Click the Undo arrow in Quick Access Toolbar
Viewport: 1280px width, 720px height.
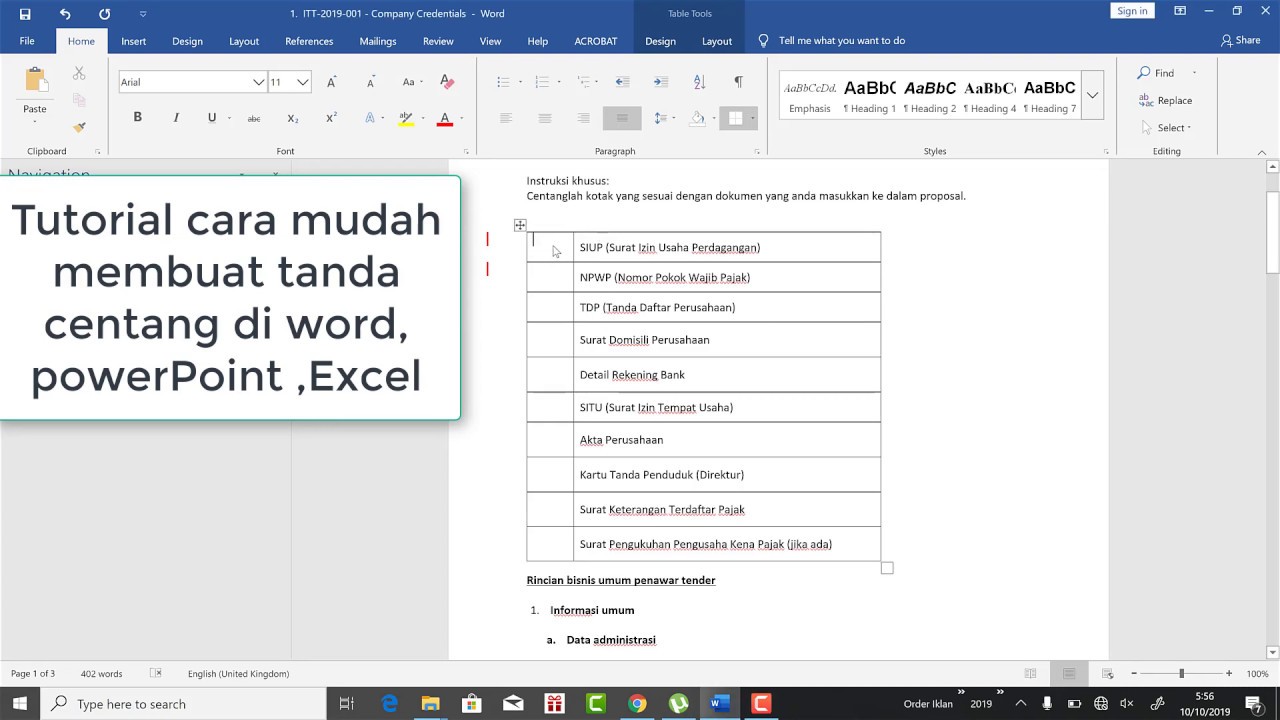65,14
